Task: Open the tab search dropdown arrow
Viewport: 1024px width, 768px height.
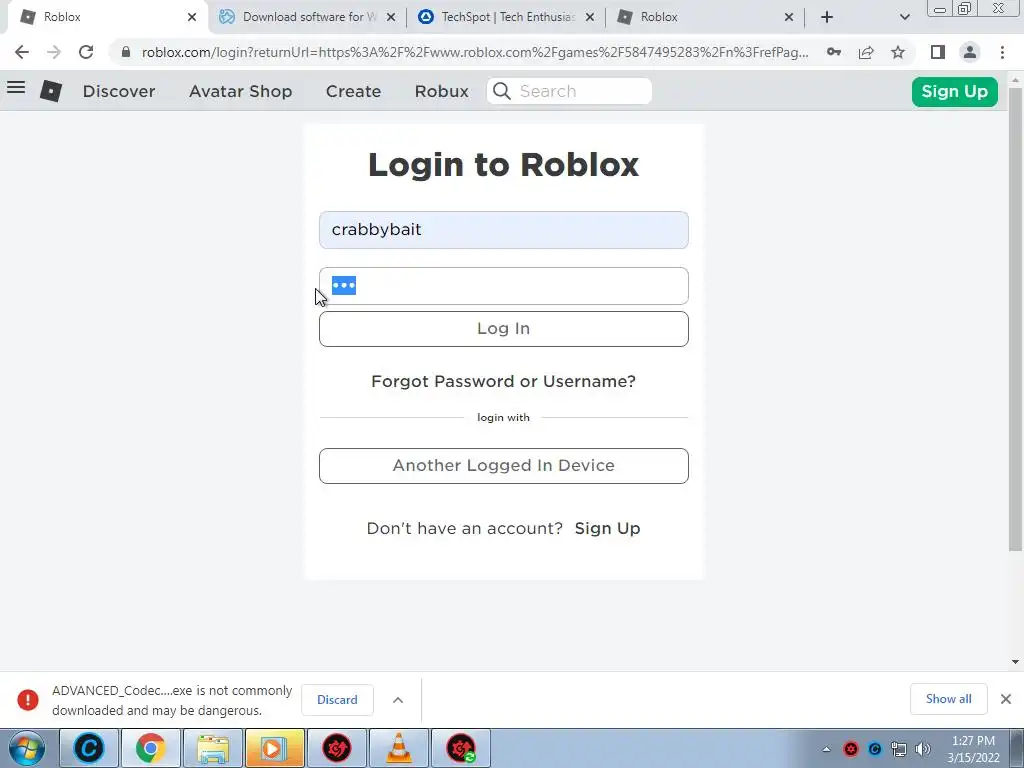Action: pyautogui.click(x=904, y=17)
